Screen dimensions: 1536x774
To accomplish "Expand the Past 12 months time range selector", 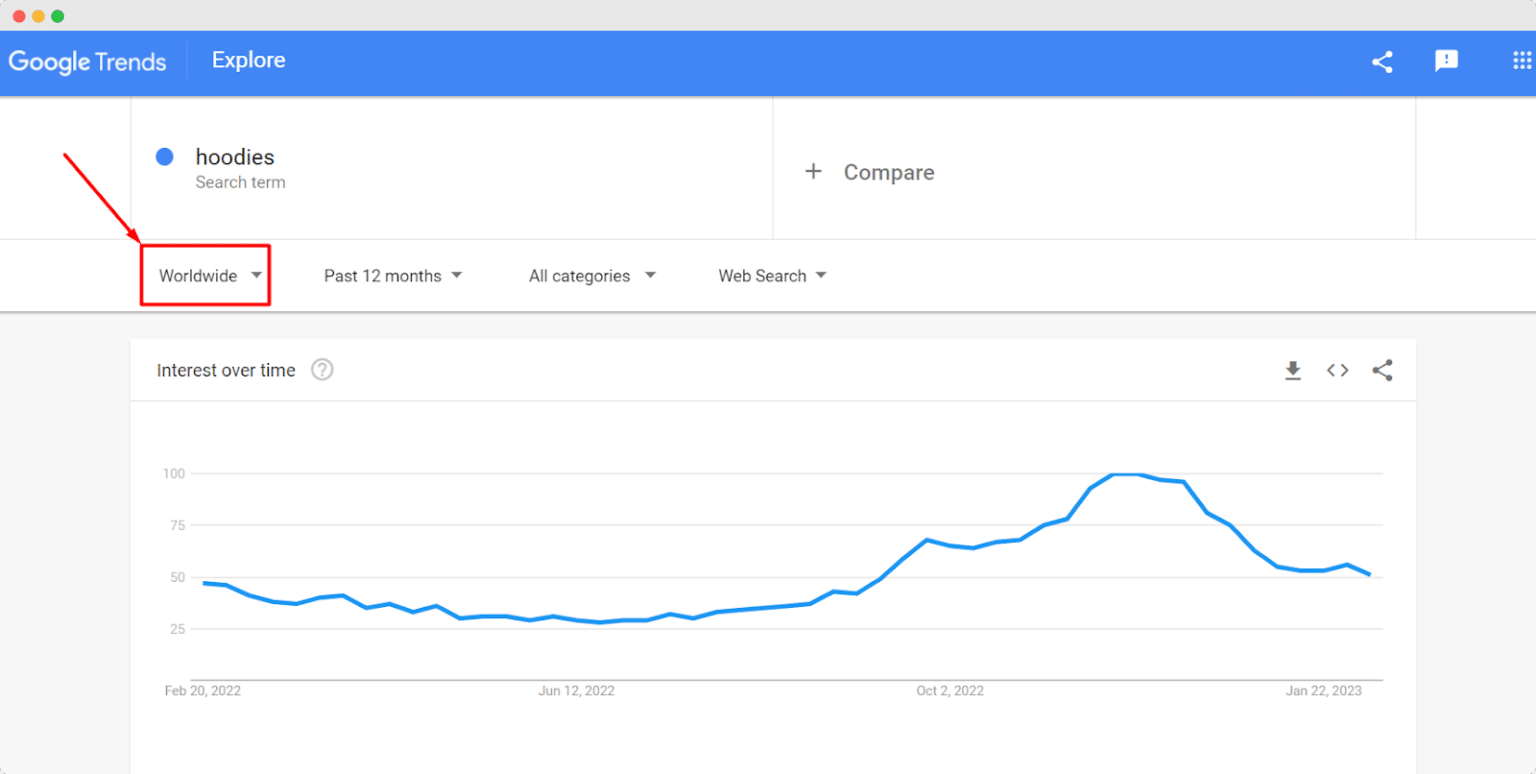I will (x=392, y=275).
